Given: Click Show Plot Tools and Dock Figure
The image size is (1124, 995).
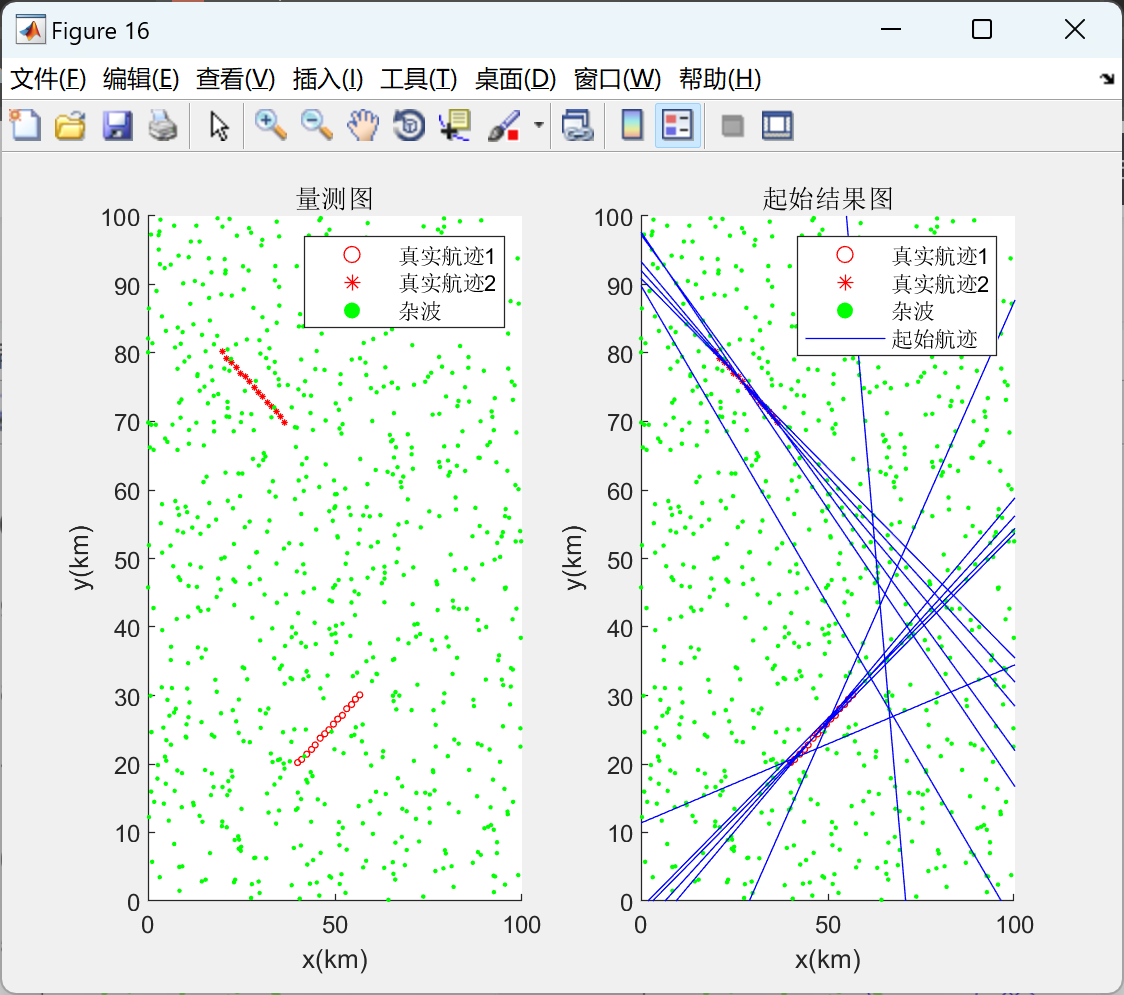Looking at the screenshot, I should pyautogui.click(x=777, y=125).
